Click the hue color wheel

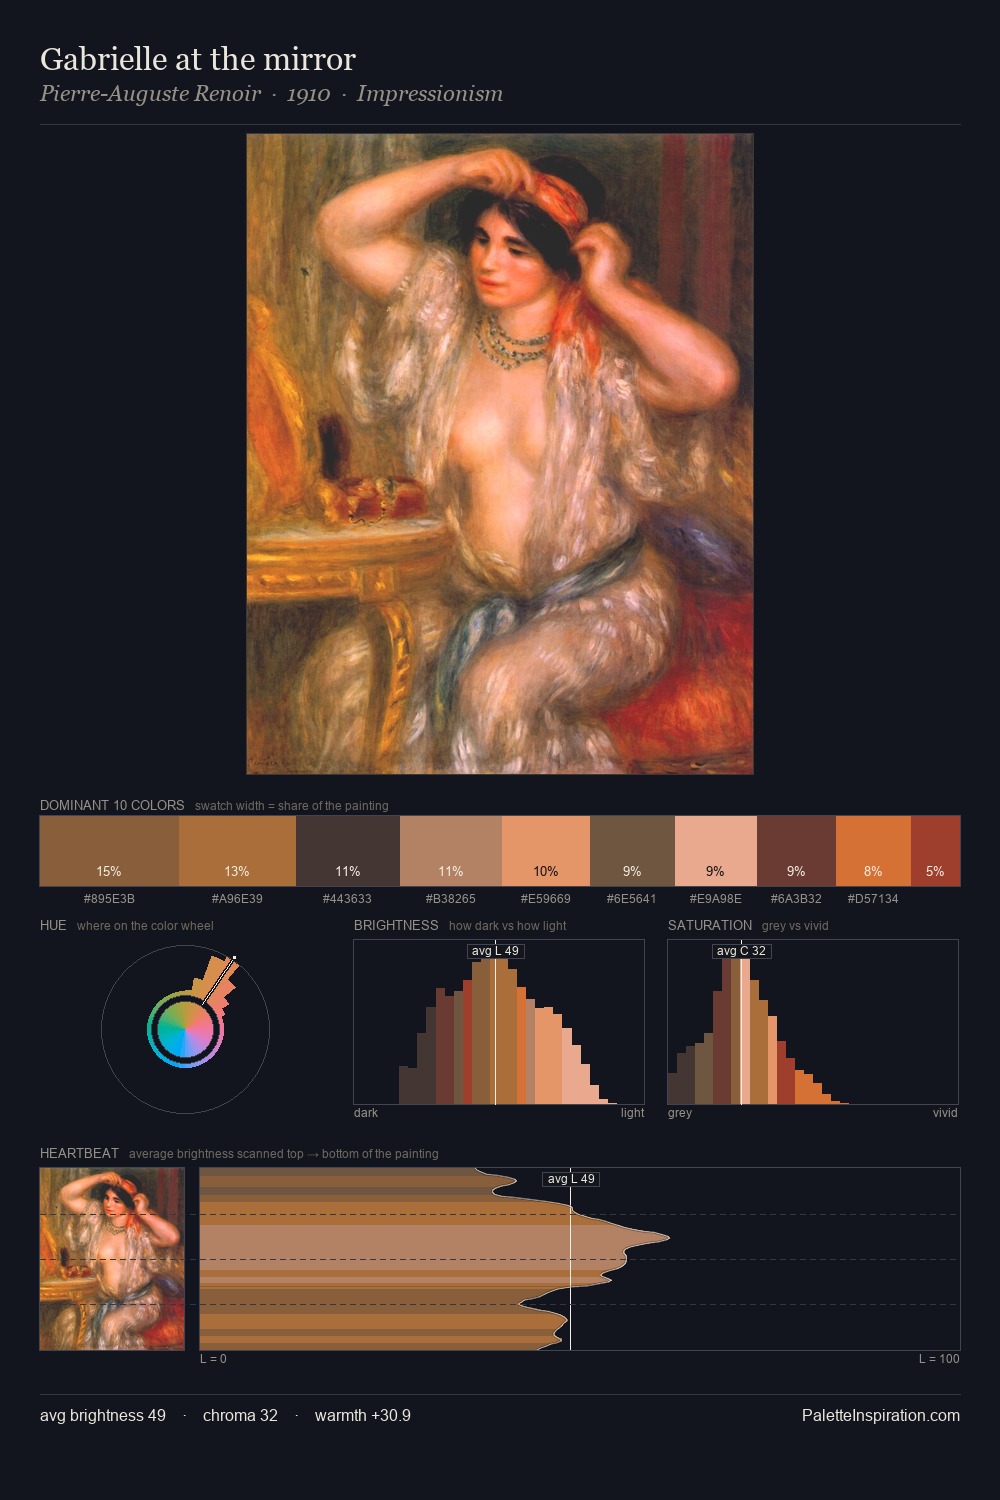pyautogui.click(x=185, y=1029)
